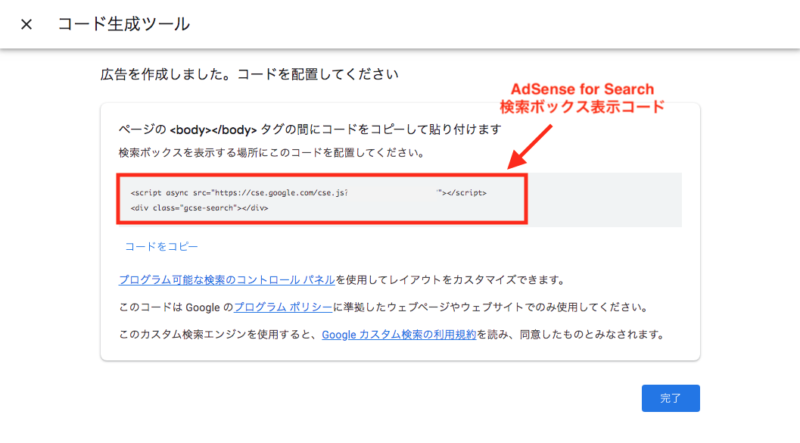Click the script tag code line
The image size is (800, 443).
tap(309, 193)
